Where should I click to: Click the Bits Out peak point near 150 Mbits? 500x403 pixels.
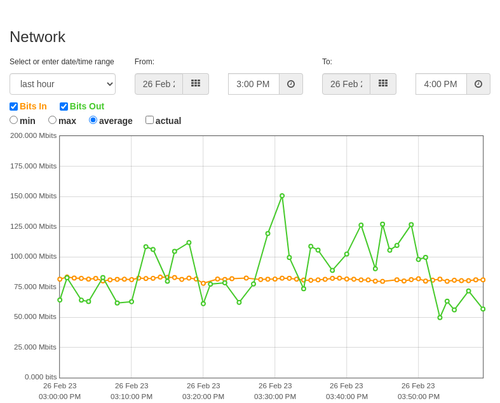[x=282, y=196]
